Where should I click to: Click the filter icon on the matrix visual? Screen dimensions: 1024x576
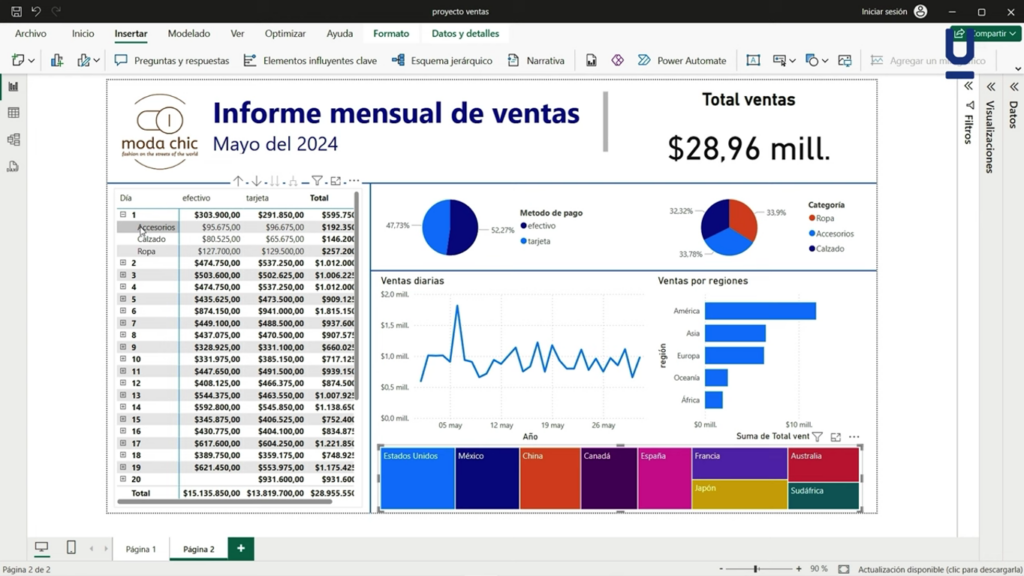pos(317,182)
